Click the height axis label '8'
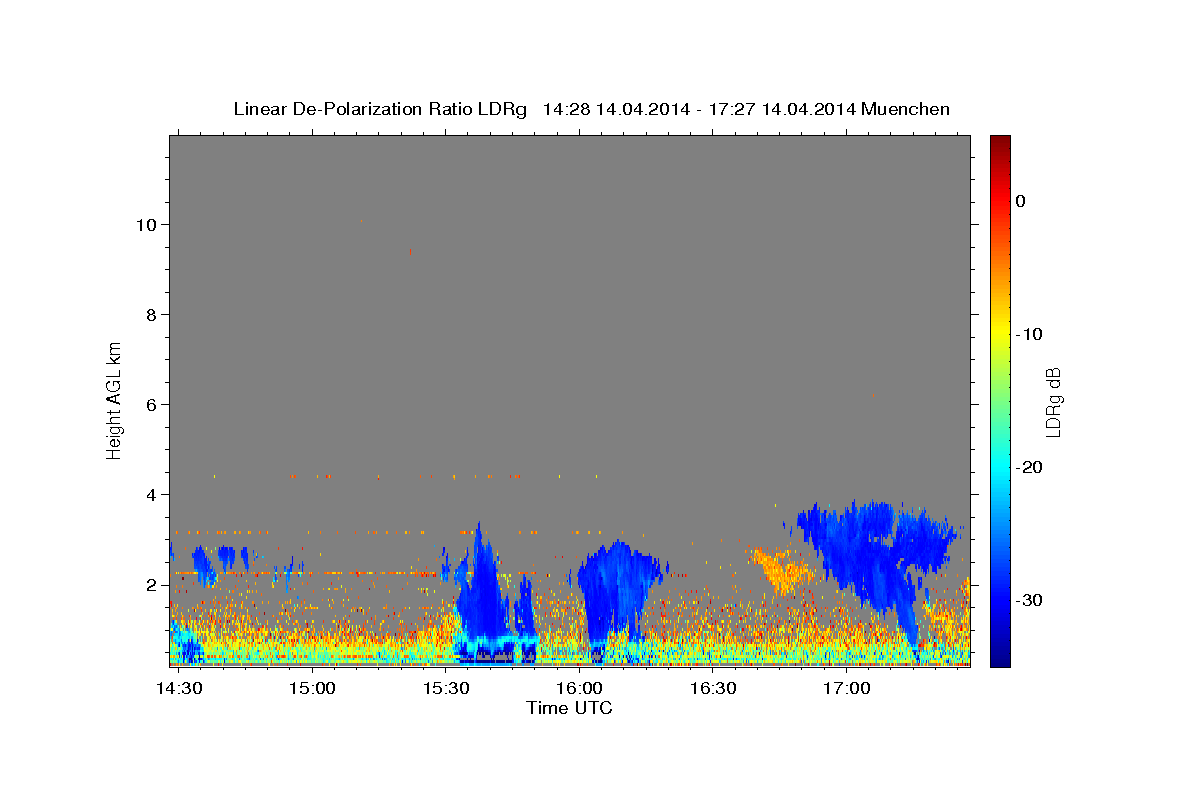This screenshot has height=800, width=1200. [150, 315]
